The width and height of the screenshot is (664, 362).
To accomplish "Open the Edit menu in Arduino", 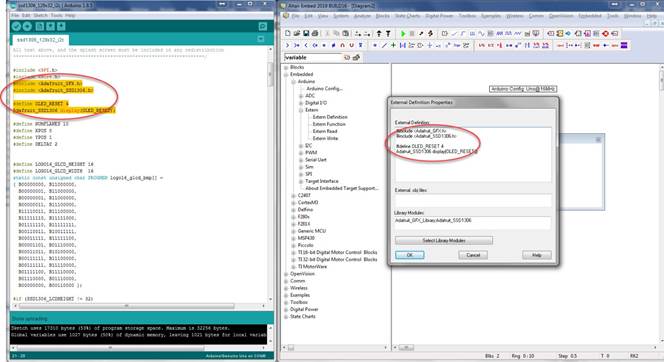I will tap(26, 15).
